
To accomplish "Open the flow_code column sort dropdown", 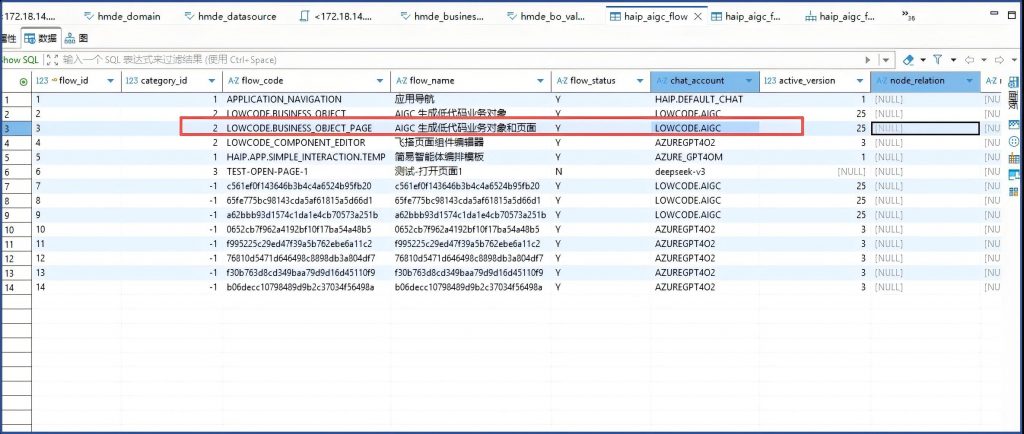I will 382,80.
